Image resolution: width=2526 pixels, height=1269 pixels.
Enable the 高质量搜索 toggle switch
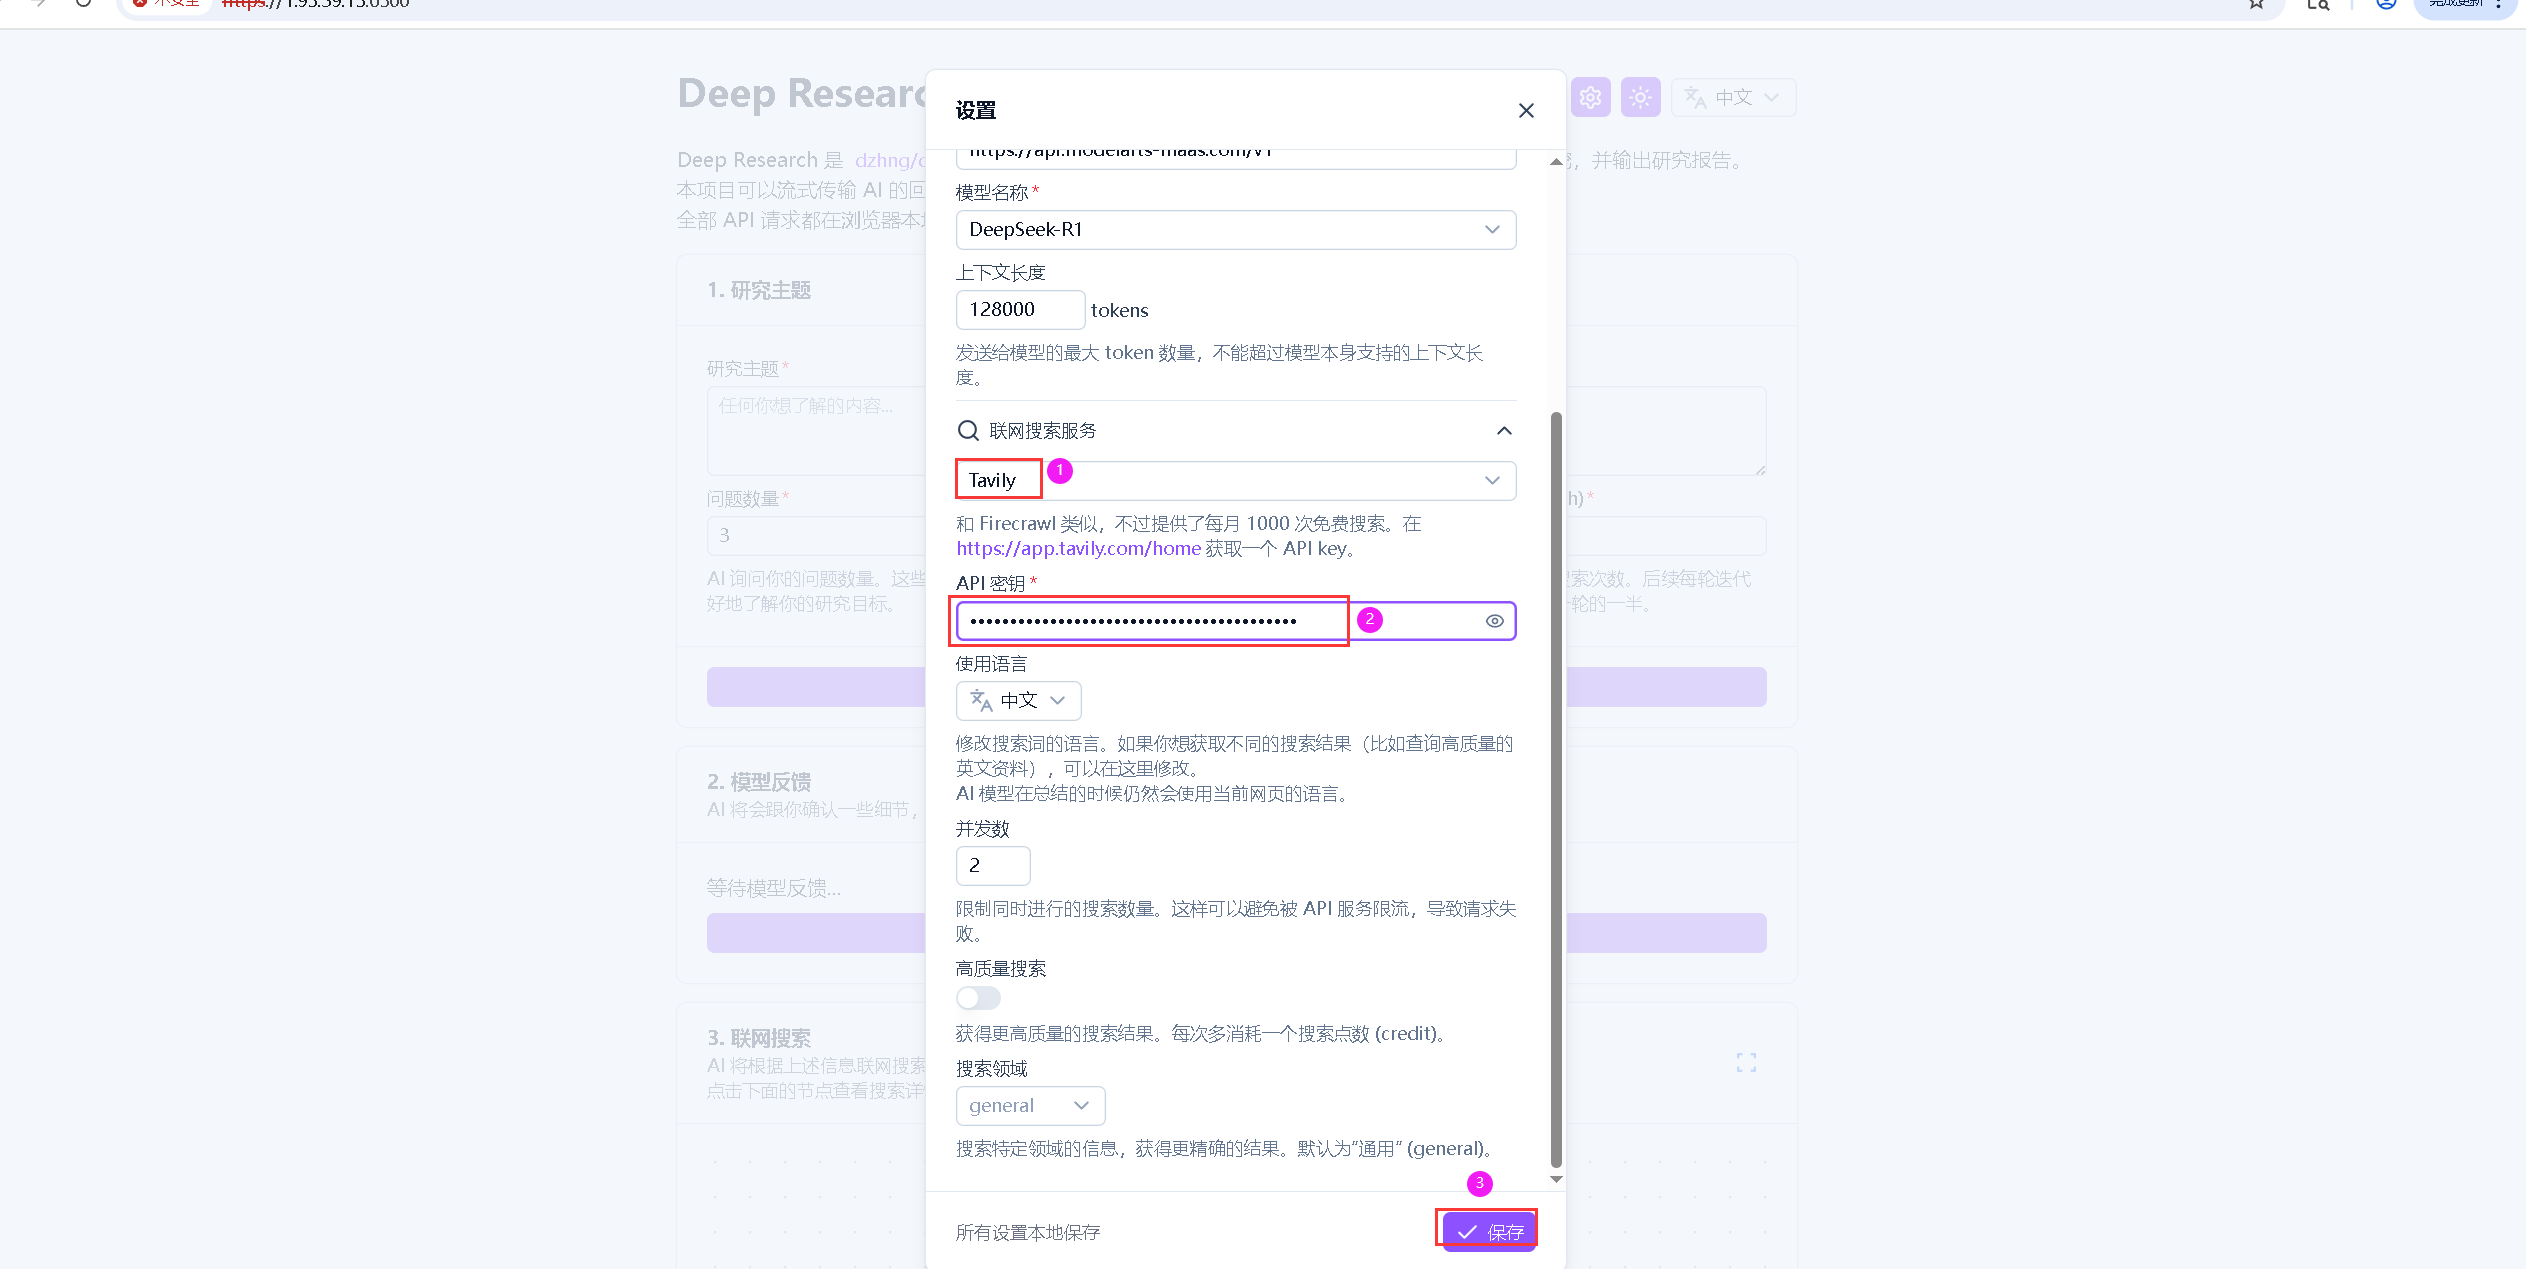tap(978, 998)
